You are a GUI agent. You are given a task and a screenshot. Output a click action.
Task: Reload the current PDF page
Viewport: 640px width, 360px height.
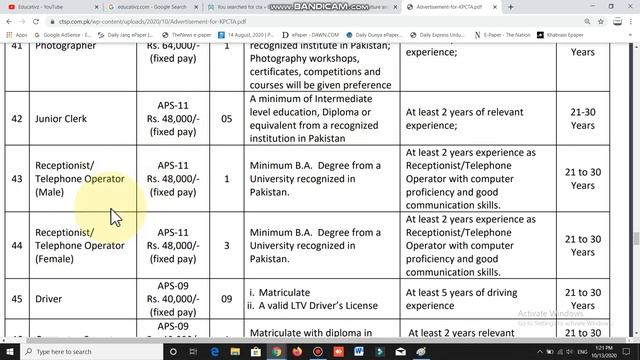tap(36, 22)
